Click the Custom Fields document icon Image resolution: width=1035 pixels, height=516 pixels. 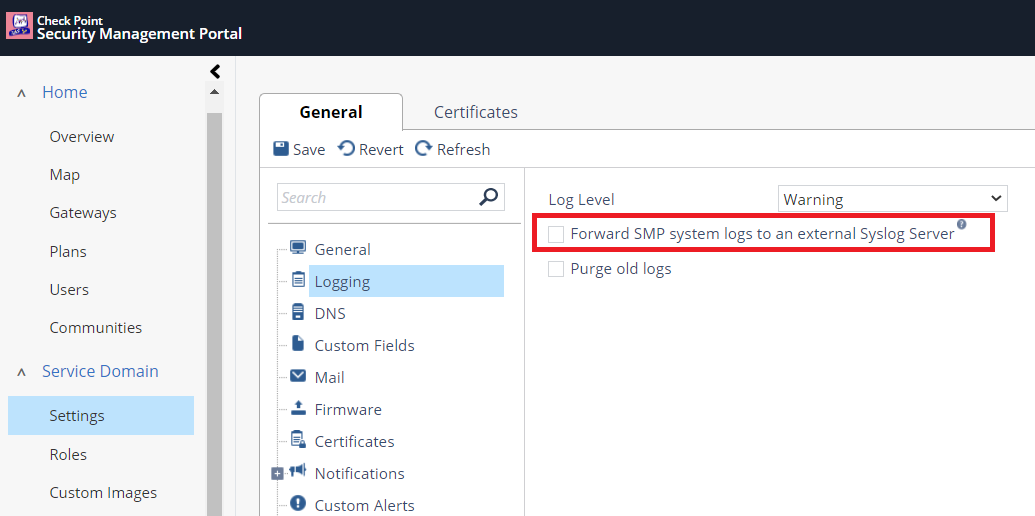tap(298, 344)
